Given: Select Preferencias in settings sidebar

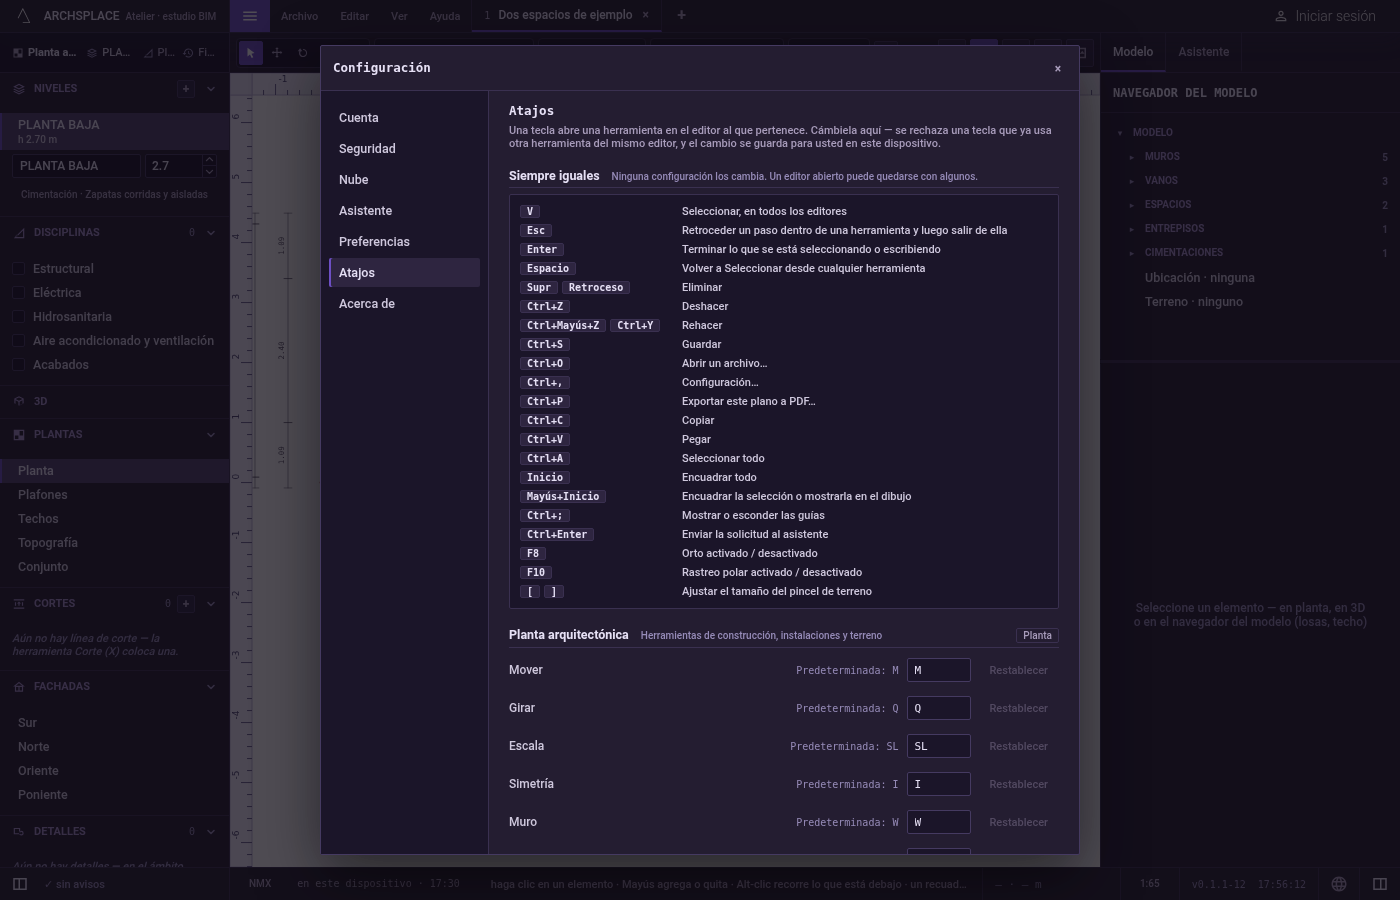Looking at the screenshot, I should [x=404, y=242].
